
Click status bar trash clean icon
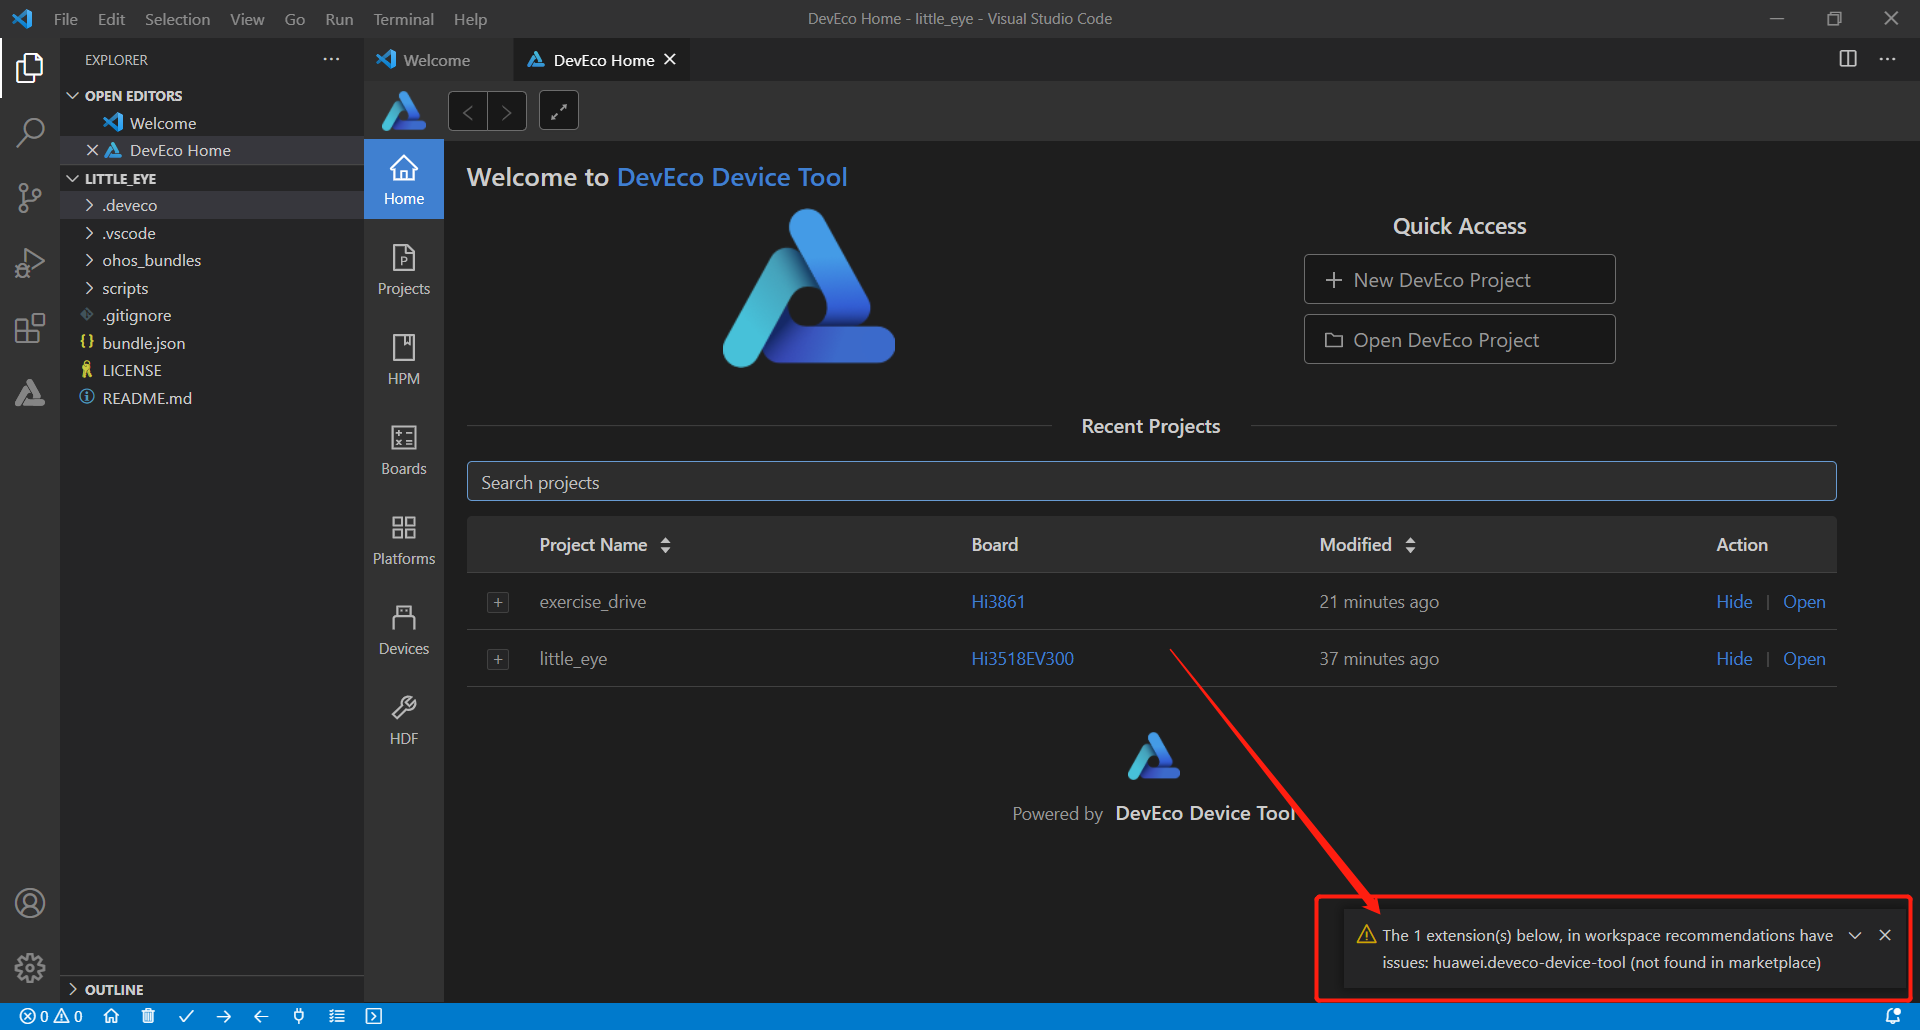[x=148, y=1016]
